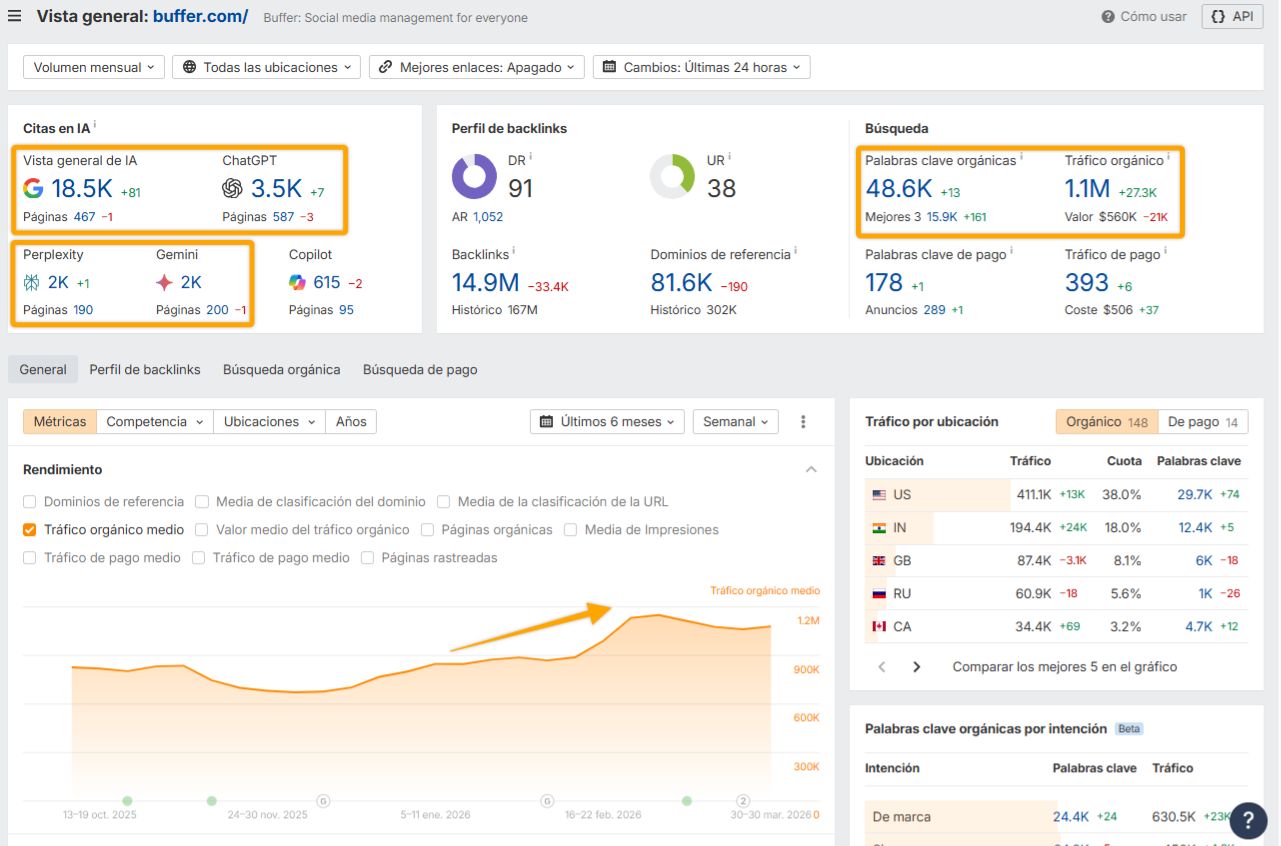
Task: Open the API panel
Action: point(1231,16)
